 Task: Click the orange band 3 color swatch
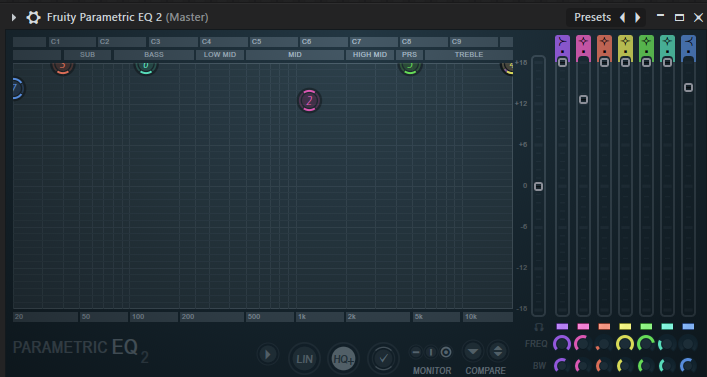[604, 326]
